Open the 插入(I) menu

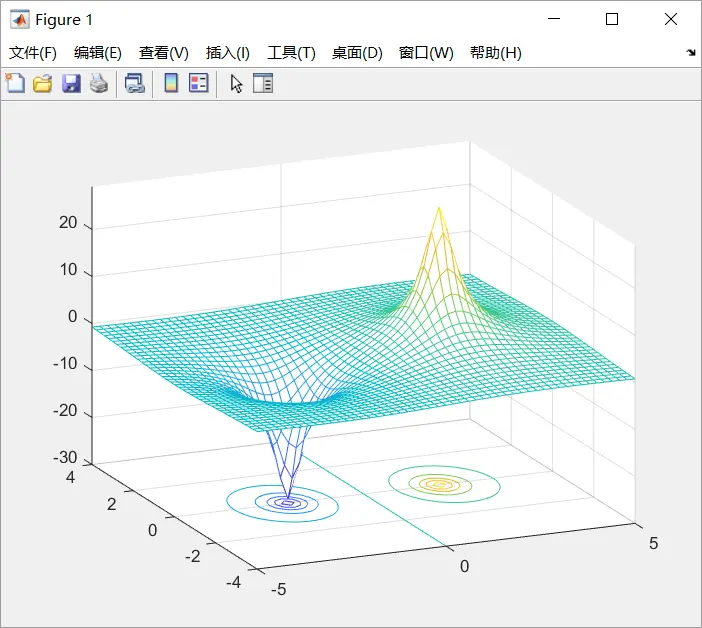[x=227, y=53]
